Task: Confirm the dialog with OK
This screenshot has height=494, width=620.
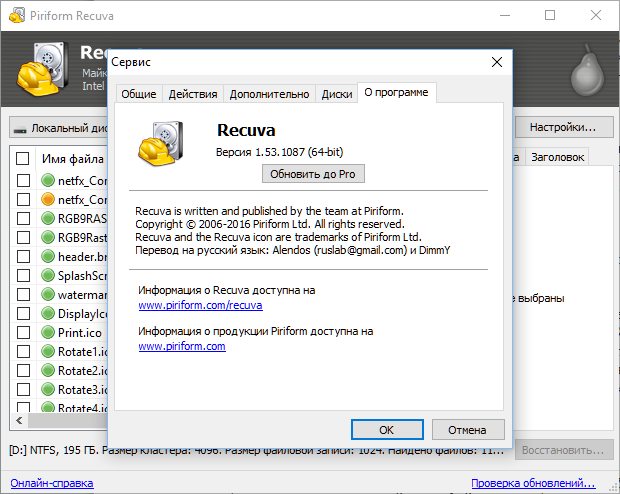Action: (x=387, y=430)
